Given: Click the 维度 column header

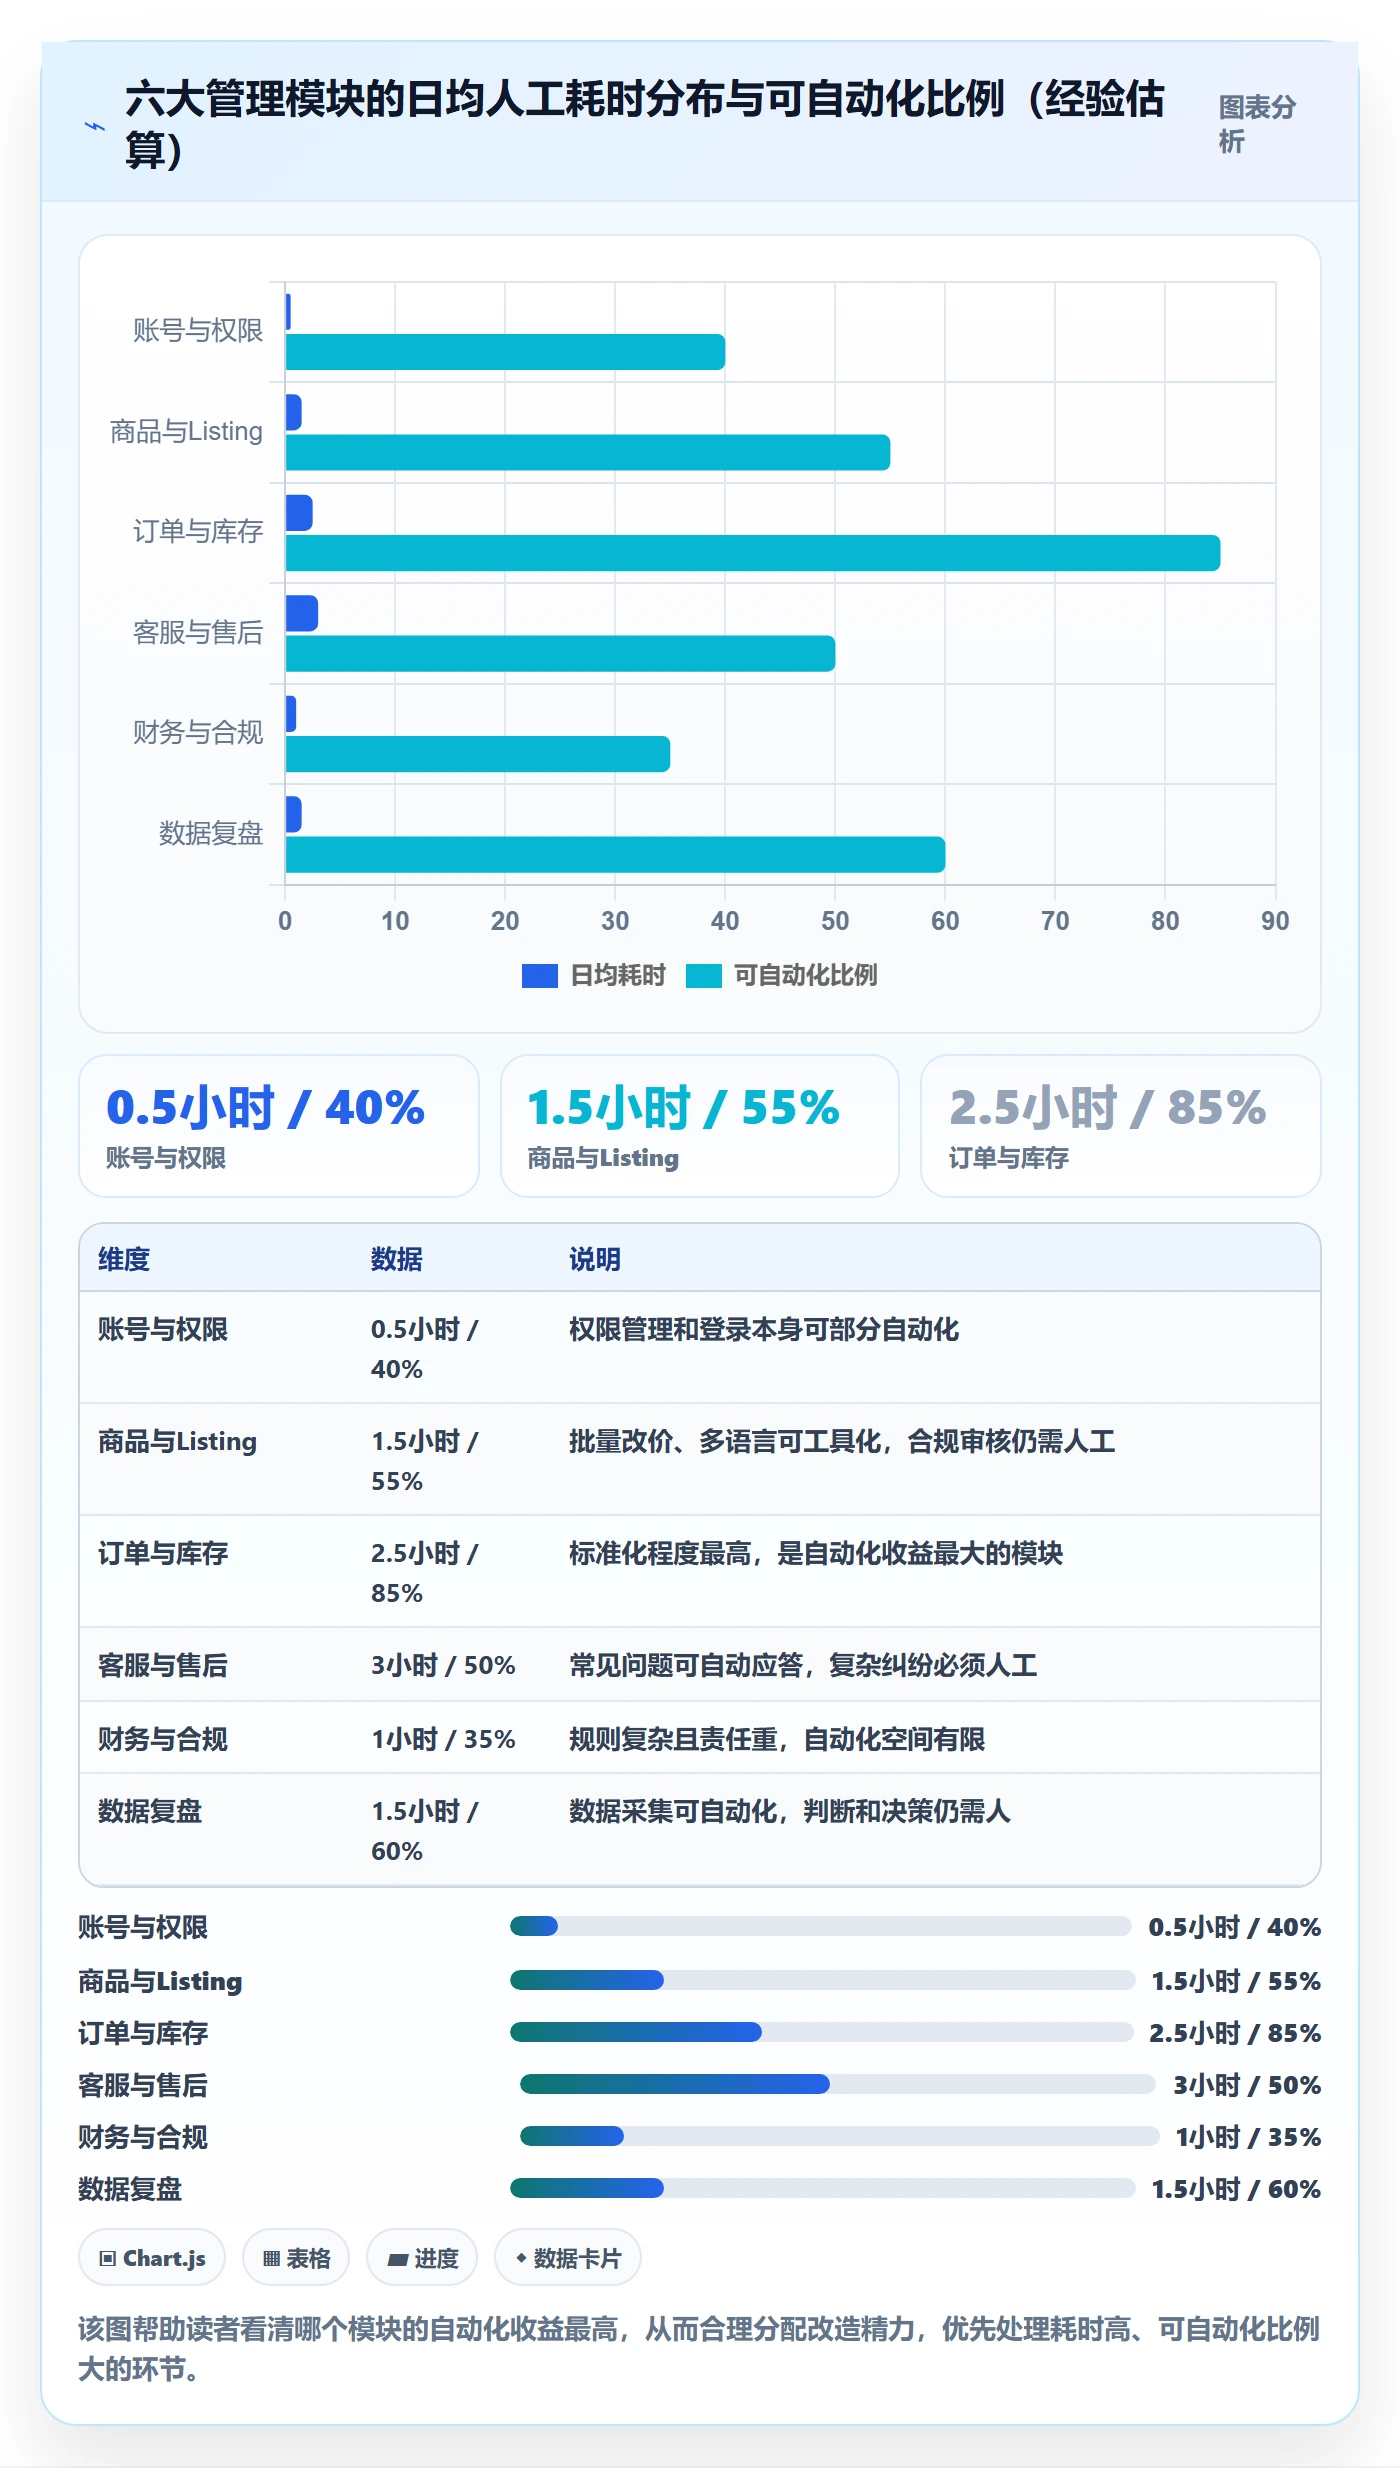Looking at the screenshot, I should click(124, 1259).
